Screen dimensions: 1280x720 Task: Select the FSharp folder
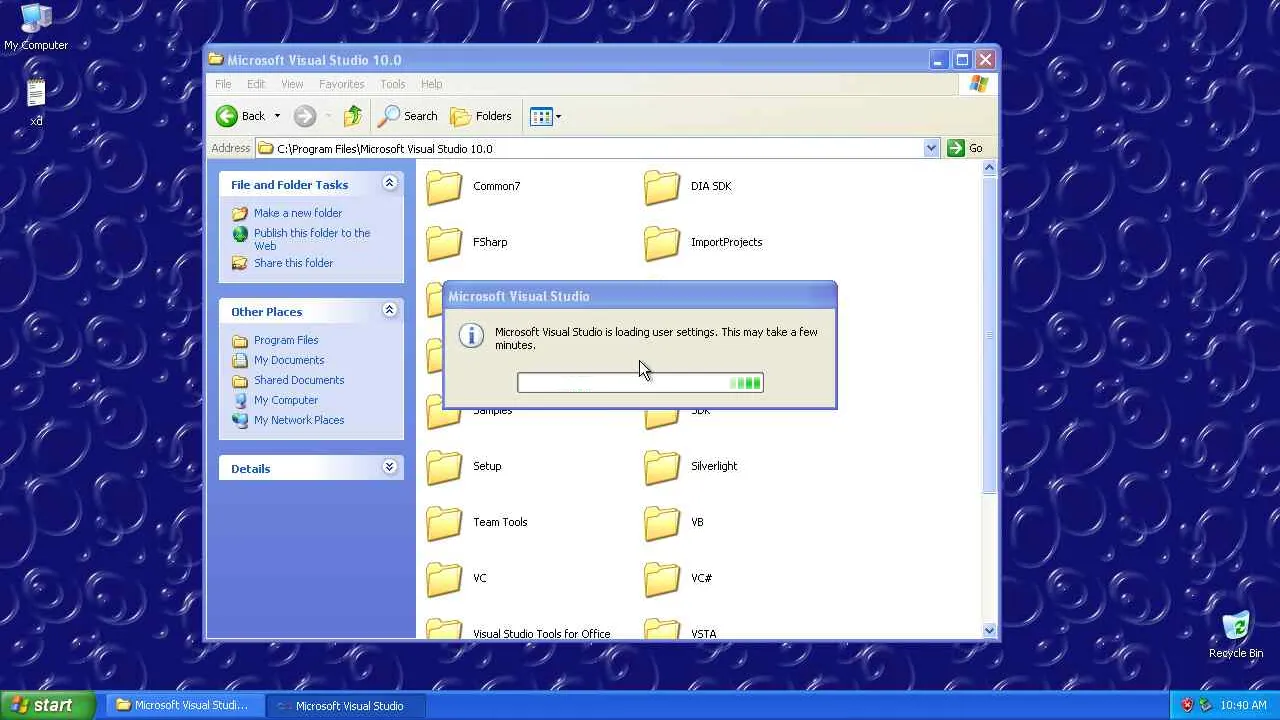pos(467,243)
